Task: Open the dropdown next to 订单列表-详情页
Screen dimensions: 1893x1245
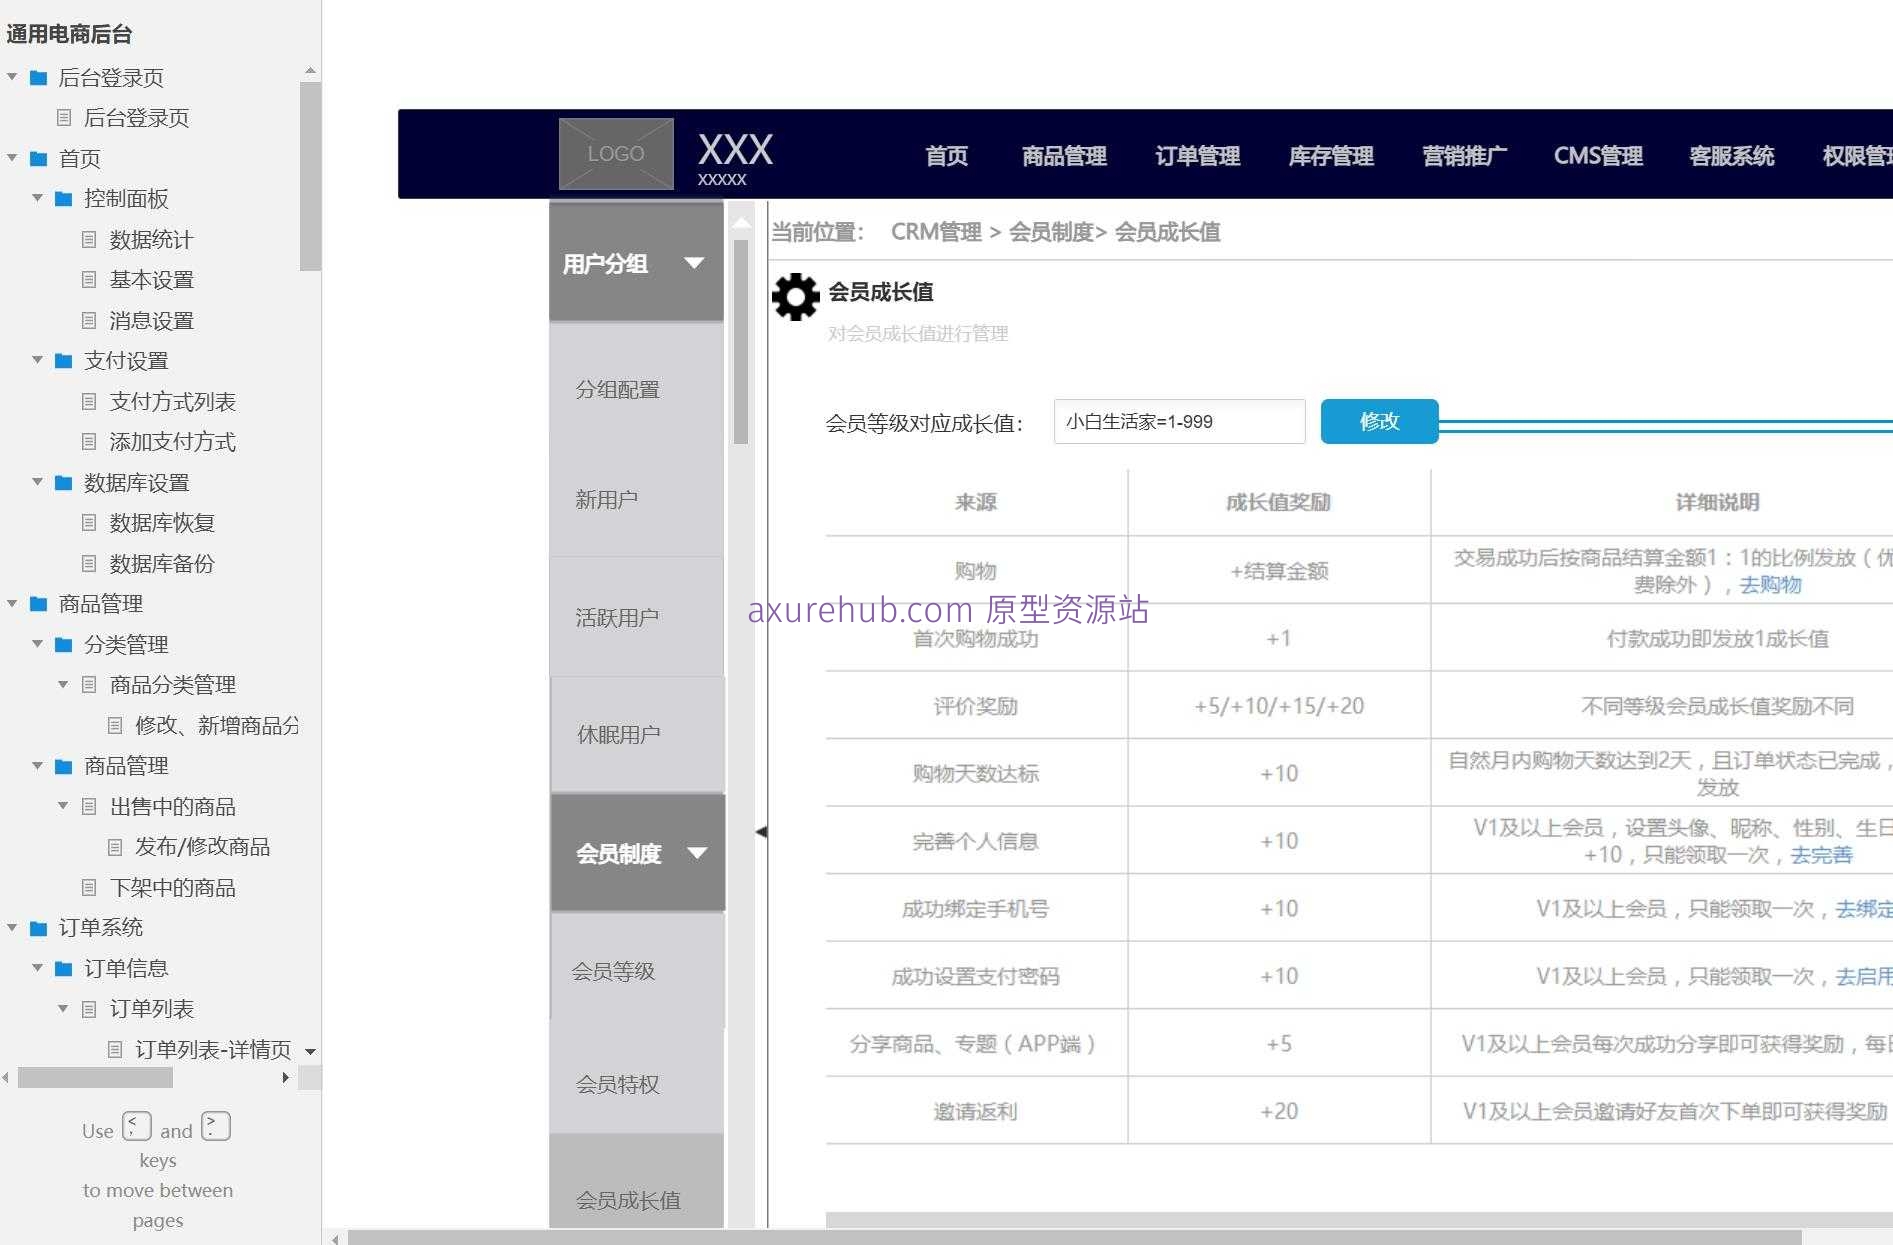Action: pyautogui.click(x=310, y=1051)
